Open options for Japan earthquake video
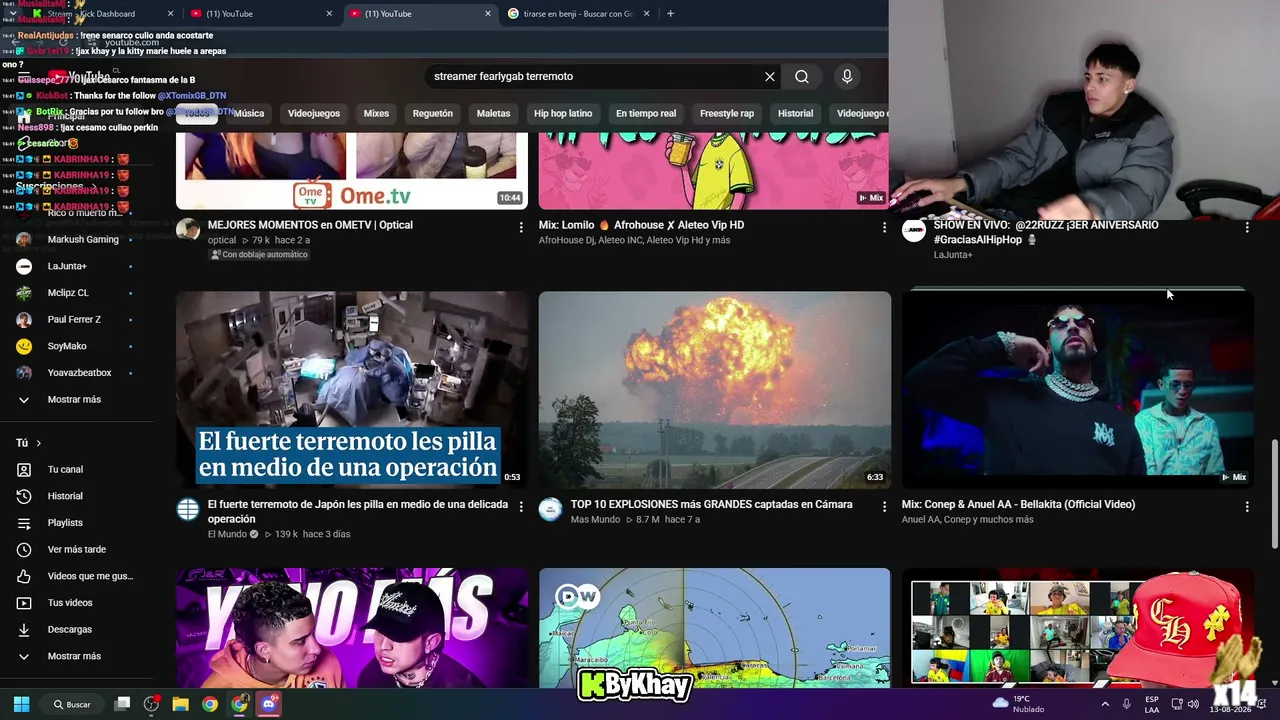This screenshot has width=1280, height=720. coord(521,507)
